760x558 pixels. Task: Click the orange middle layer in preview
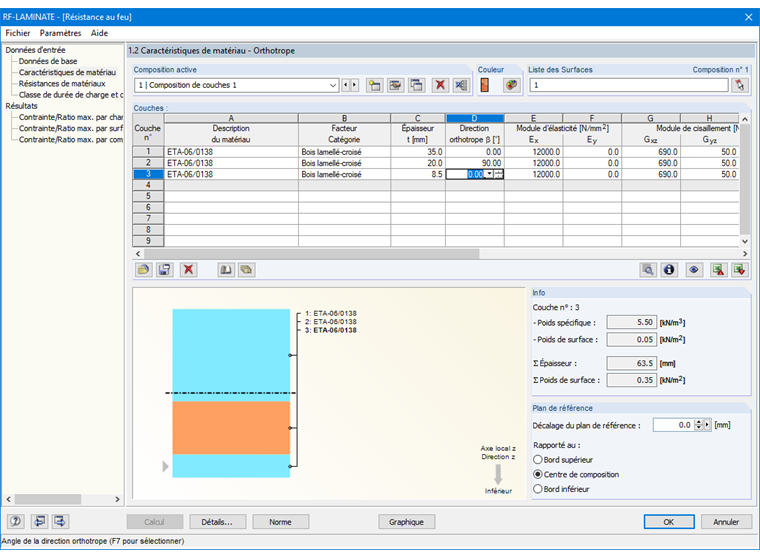[x=231, y=428]
